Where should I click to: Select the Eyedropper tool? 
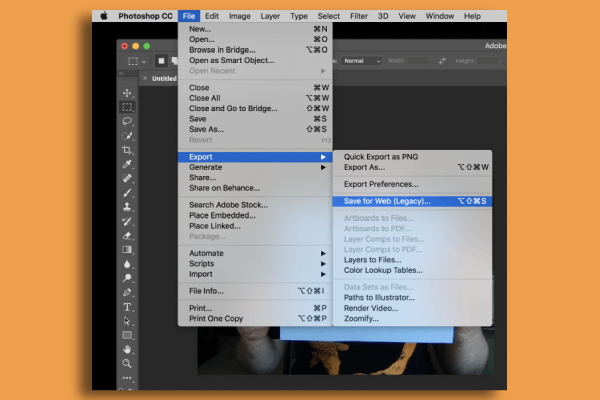[x=127, y=164]
